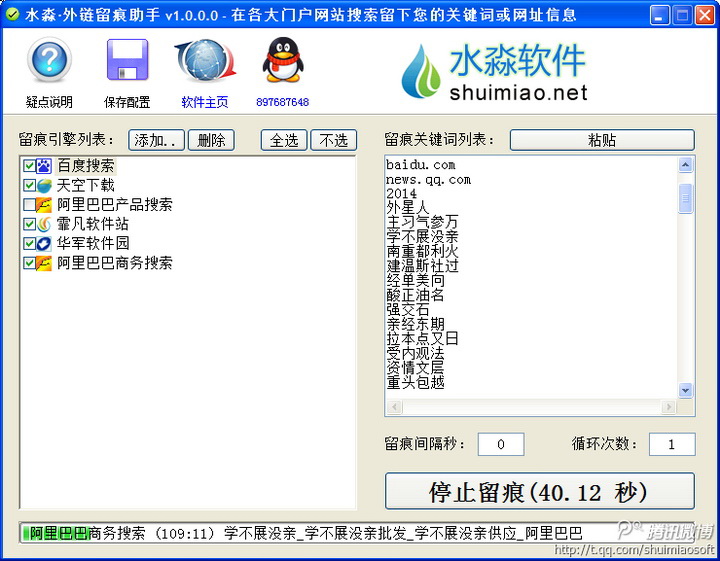Click the 主习气参万 keyword line
The width and height of the screenshot is (720, 561).
click(422, 222)
